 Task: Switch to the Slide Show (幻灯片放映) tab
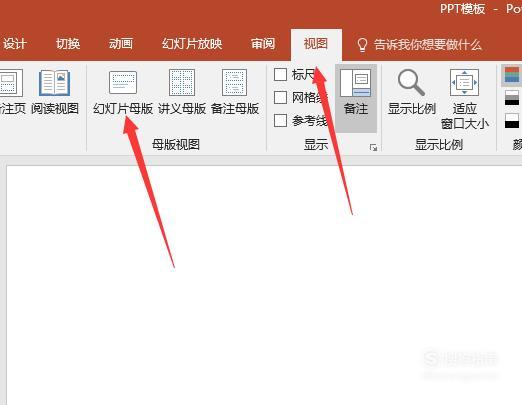click(x=192, y=44)
